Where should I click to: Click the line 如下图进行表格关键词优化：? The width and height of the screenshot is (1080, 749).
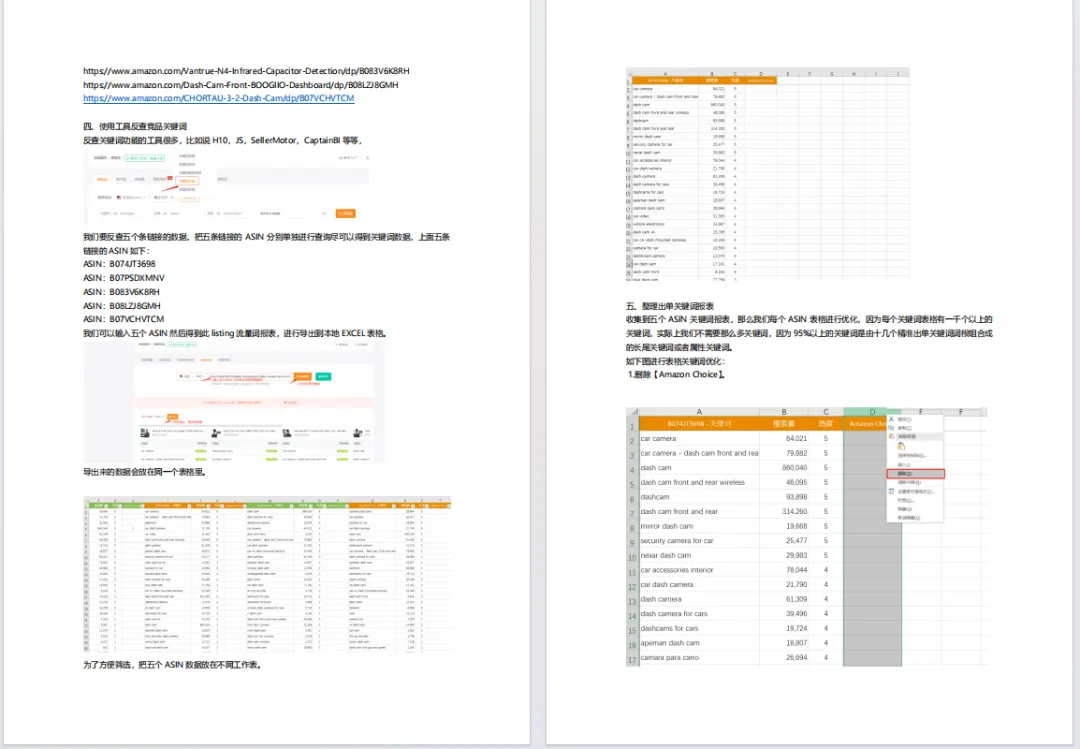(675, 361)
